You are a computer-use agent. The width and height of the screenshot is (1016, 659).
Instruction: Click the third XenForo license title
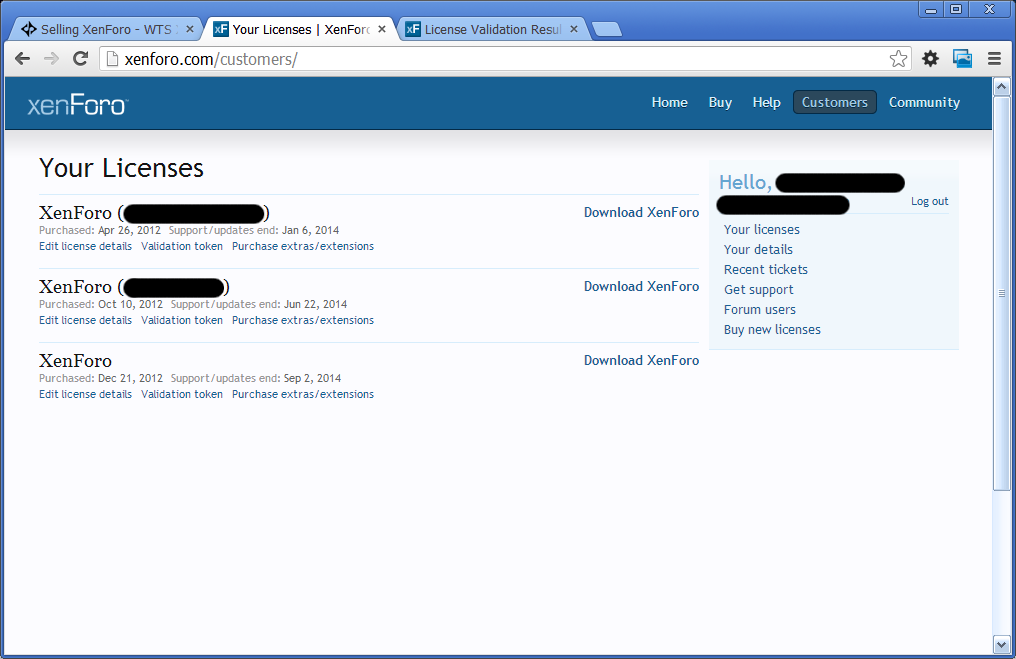75,361
